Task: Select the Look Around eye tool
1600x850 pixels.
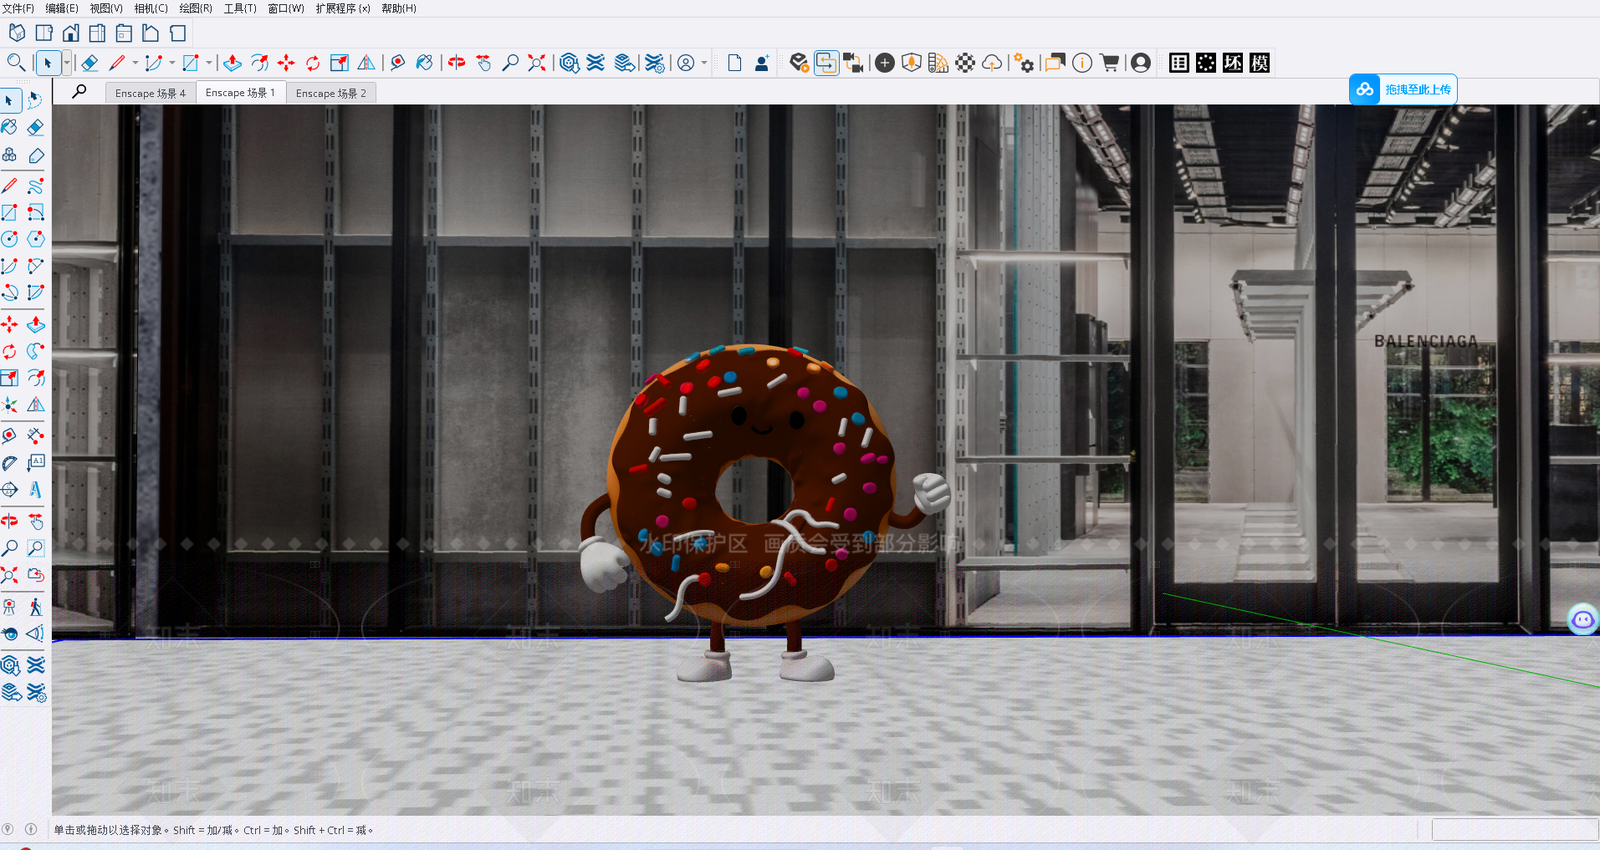Action: [9, 633]
